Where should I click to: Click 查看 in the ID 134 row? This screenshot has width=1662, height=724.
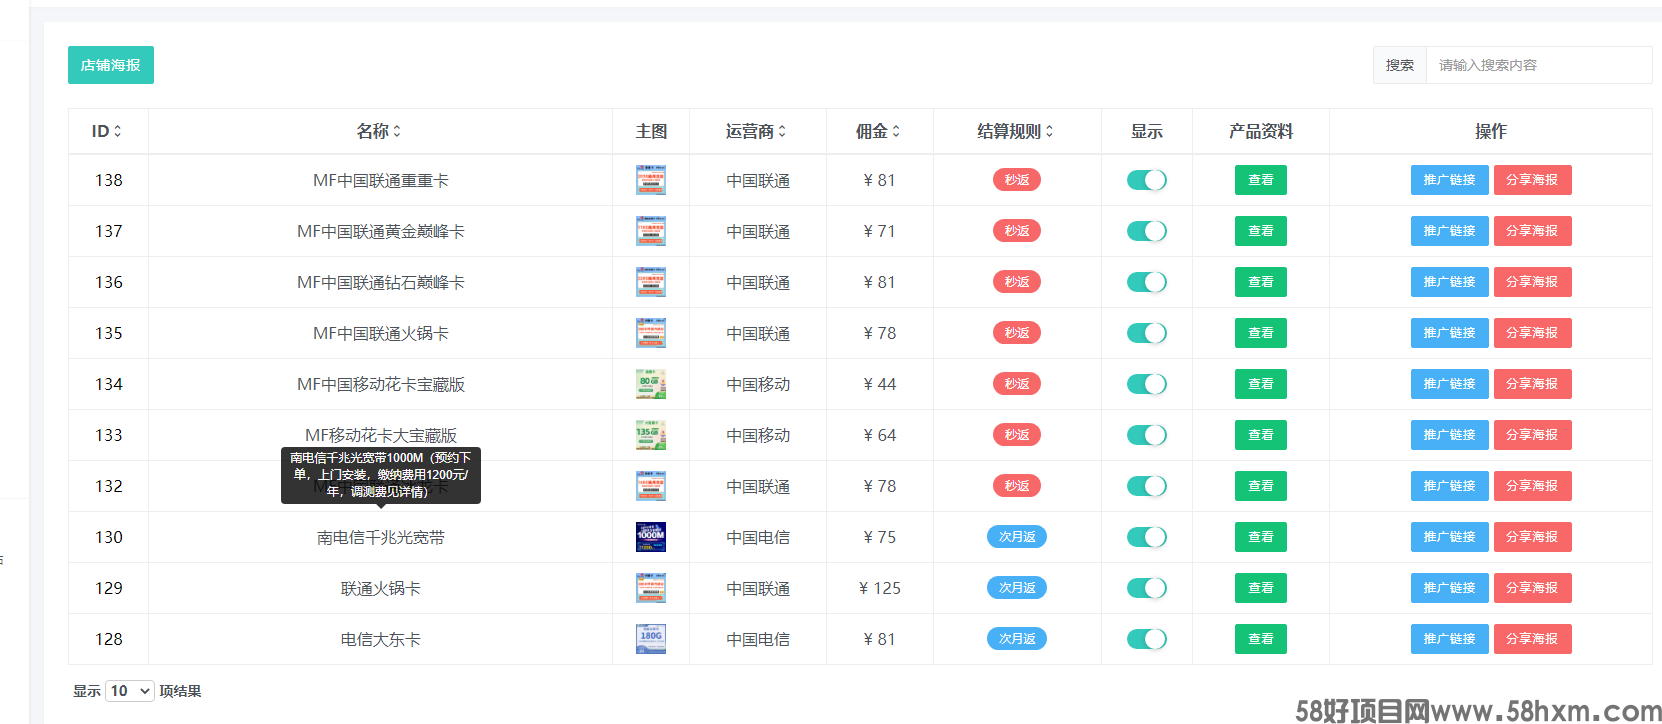[1261, 384]
